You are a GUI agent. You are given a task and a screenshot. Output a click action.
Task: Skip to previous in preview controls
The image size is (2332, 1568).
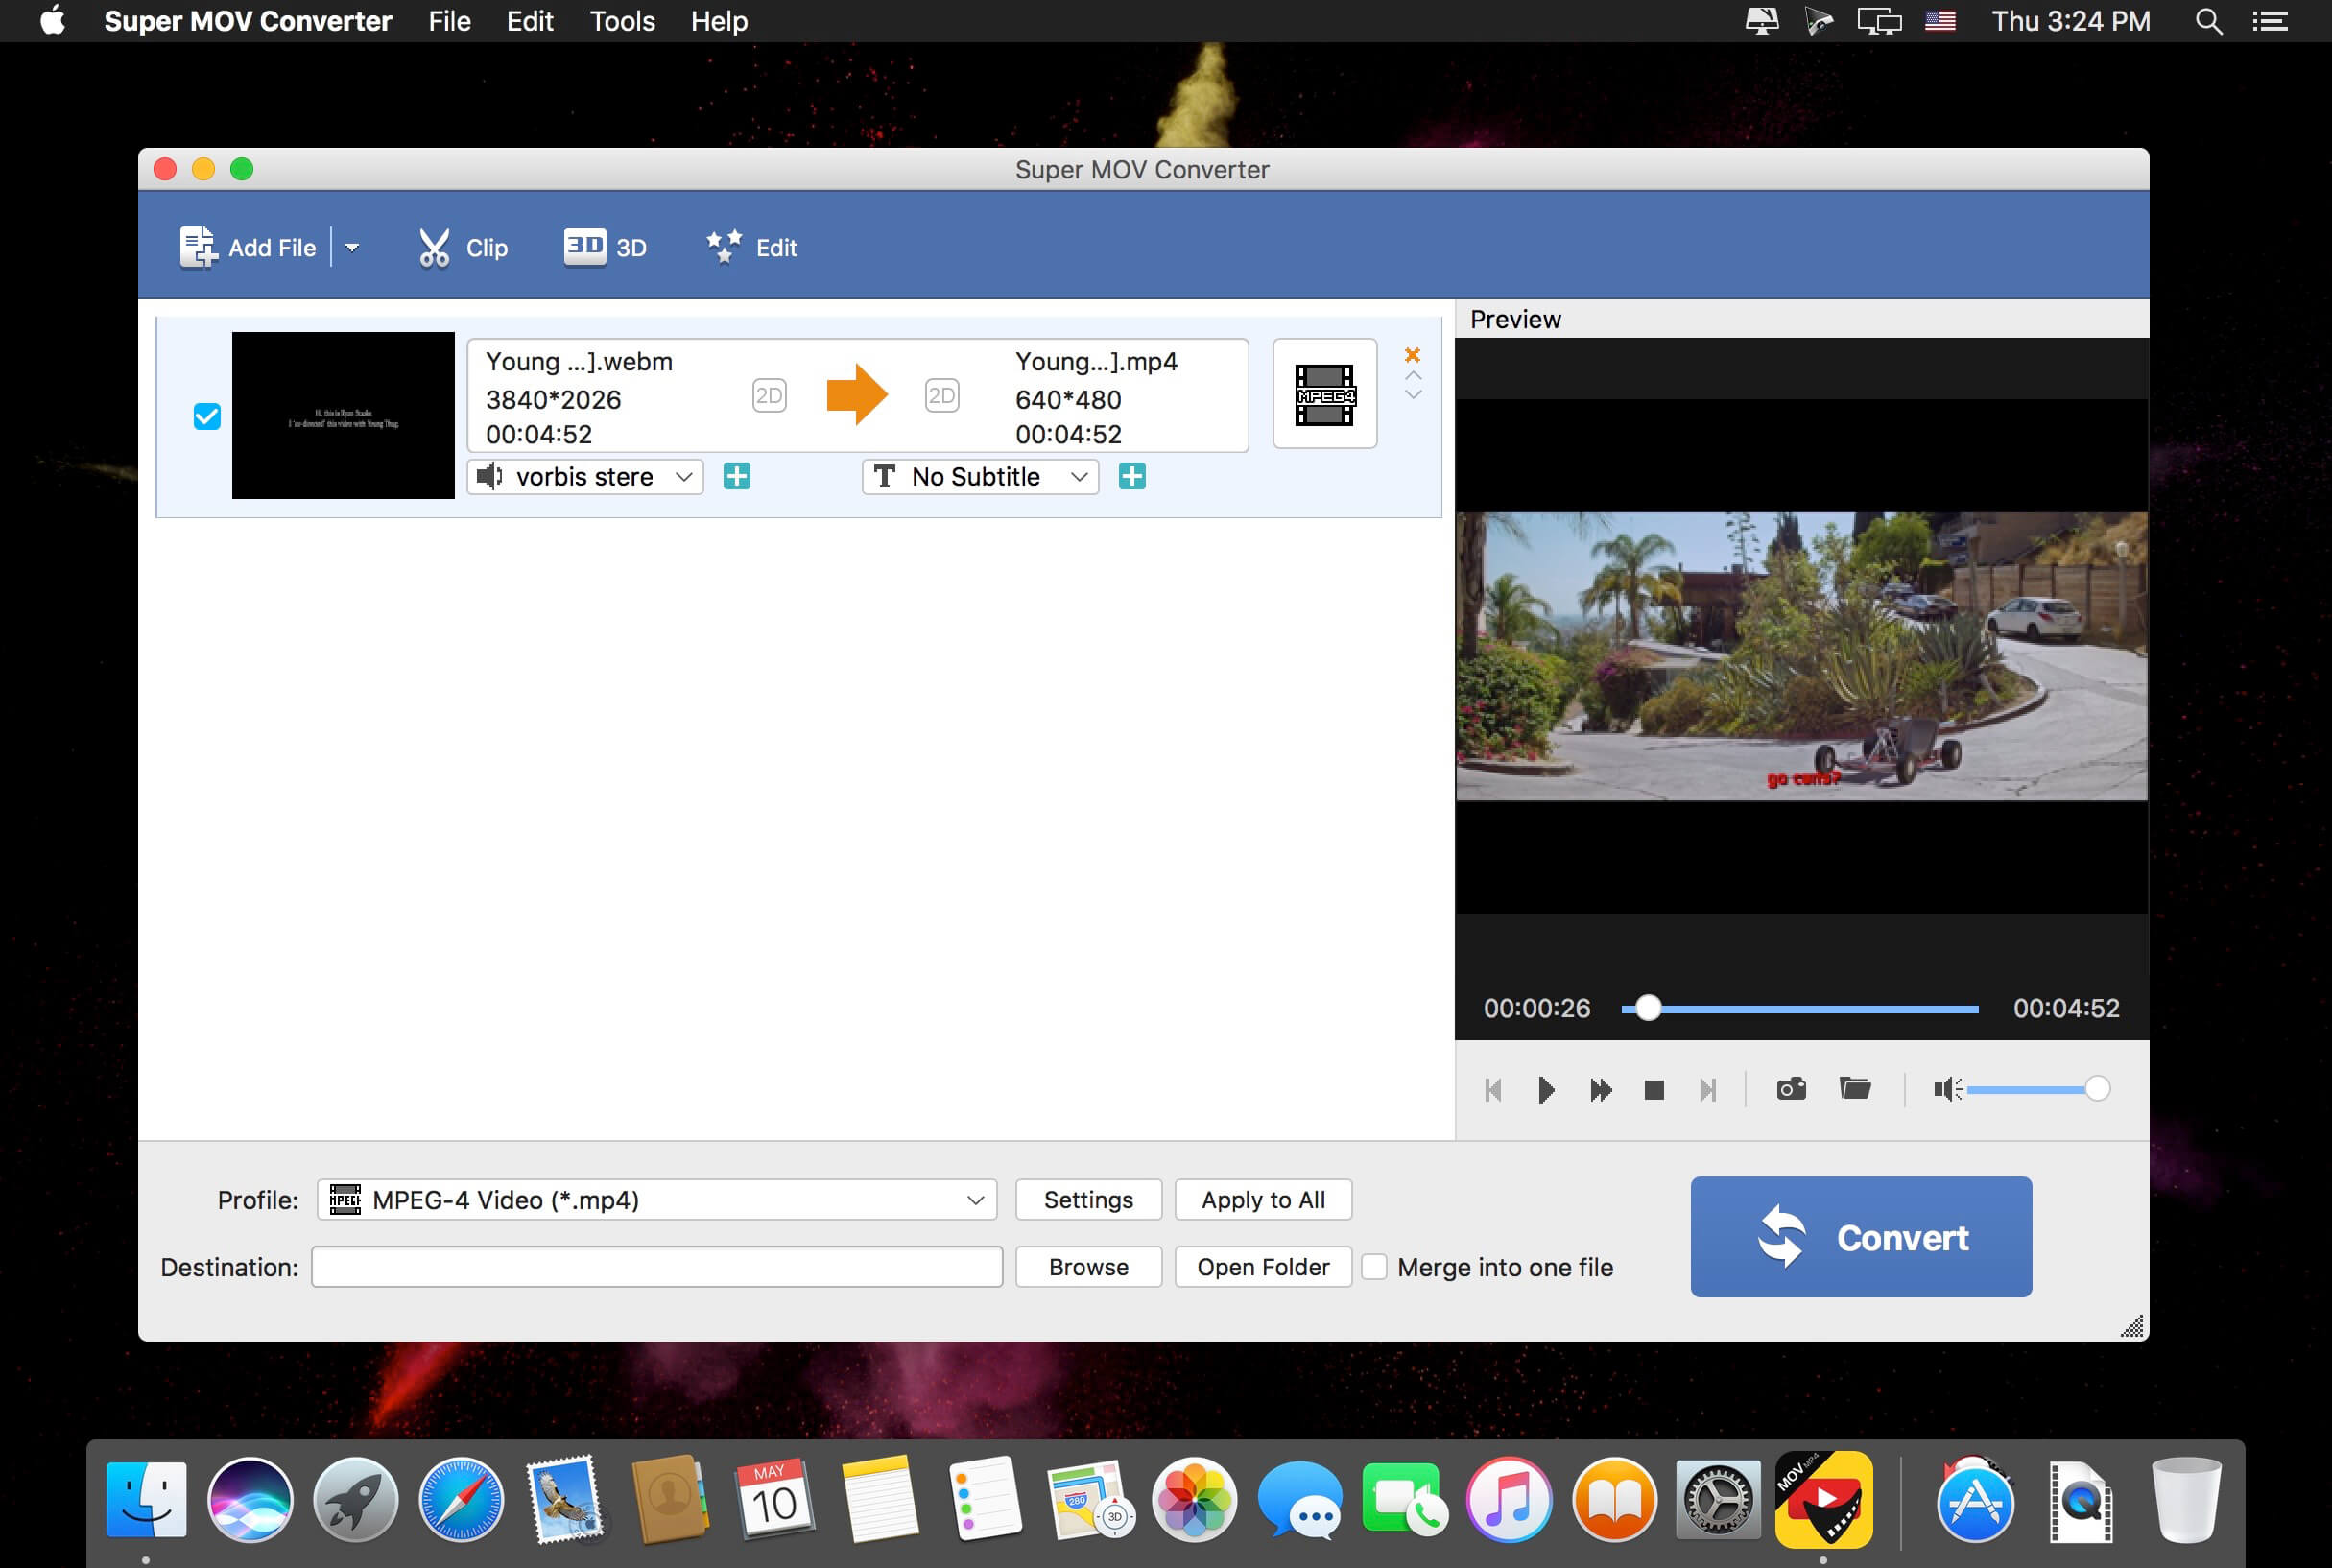[x=1493, y=1089]
